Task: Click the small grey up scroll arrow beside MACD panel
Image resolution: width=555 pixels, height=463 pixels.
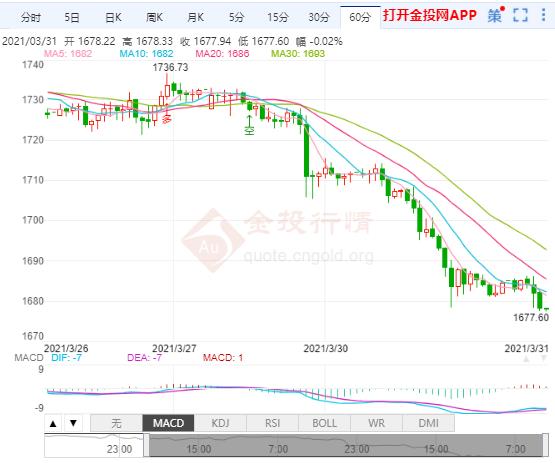Action: point(526,359)
